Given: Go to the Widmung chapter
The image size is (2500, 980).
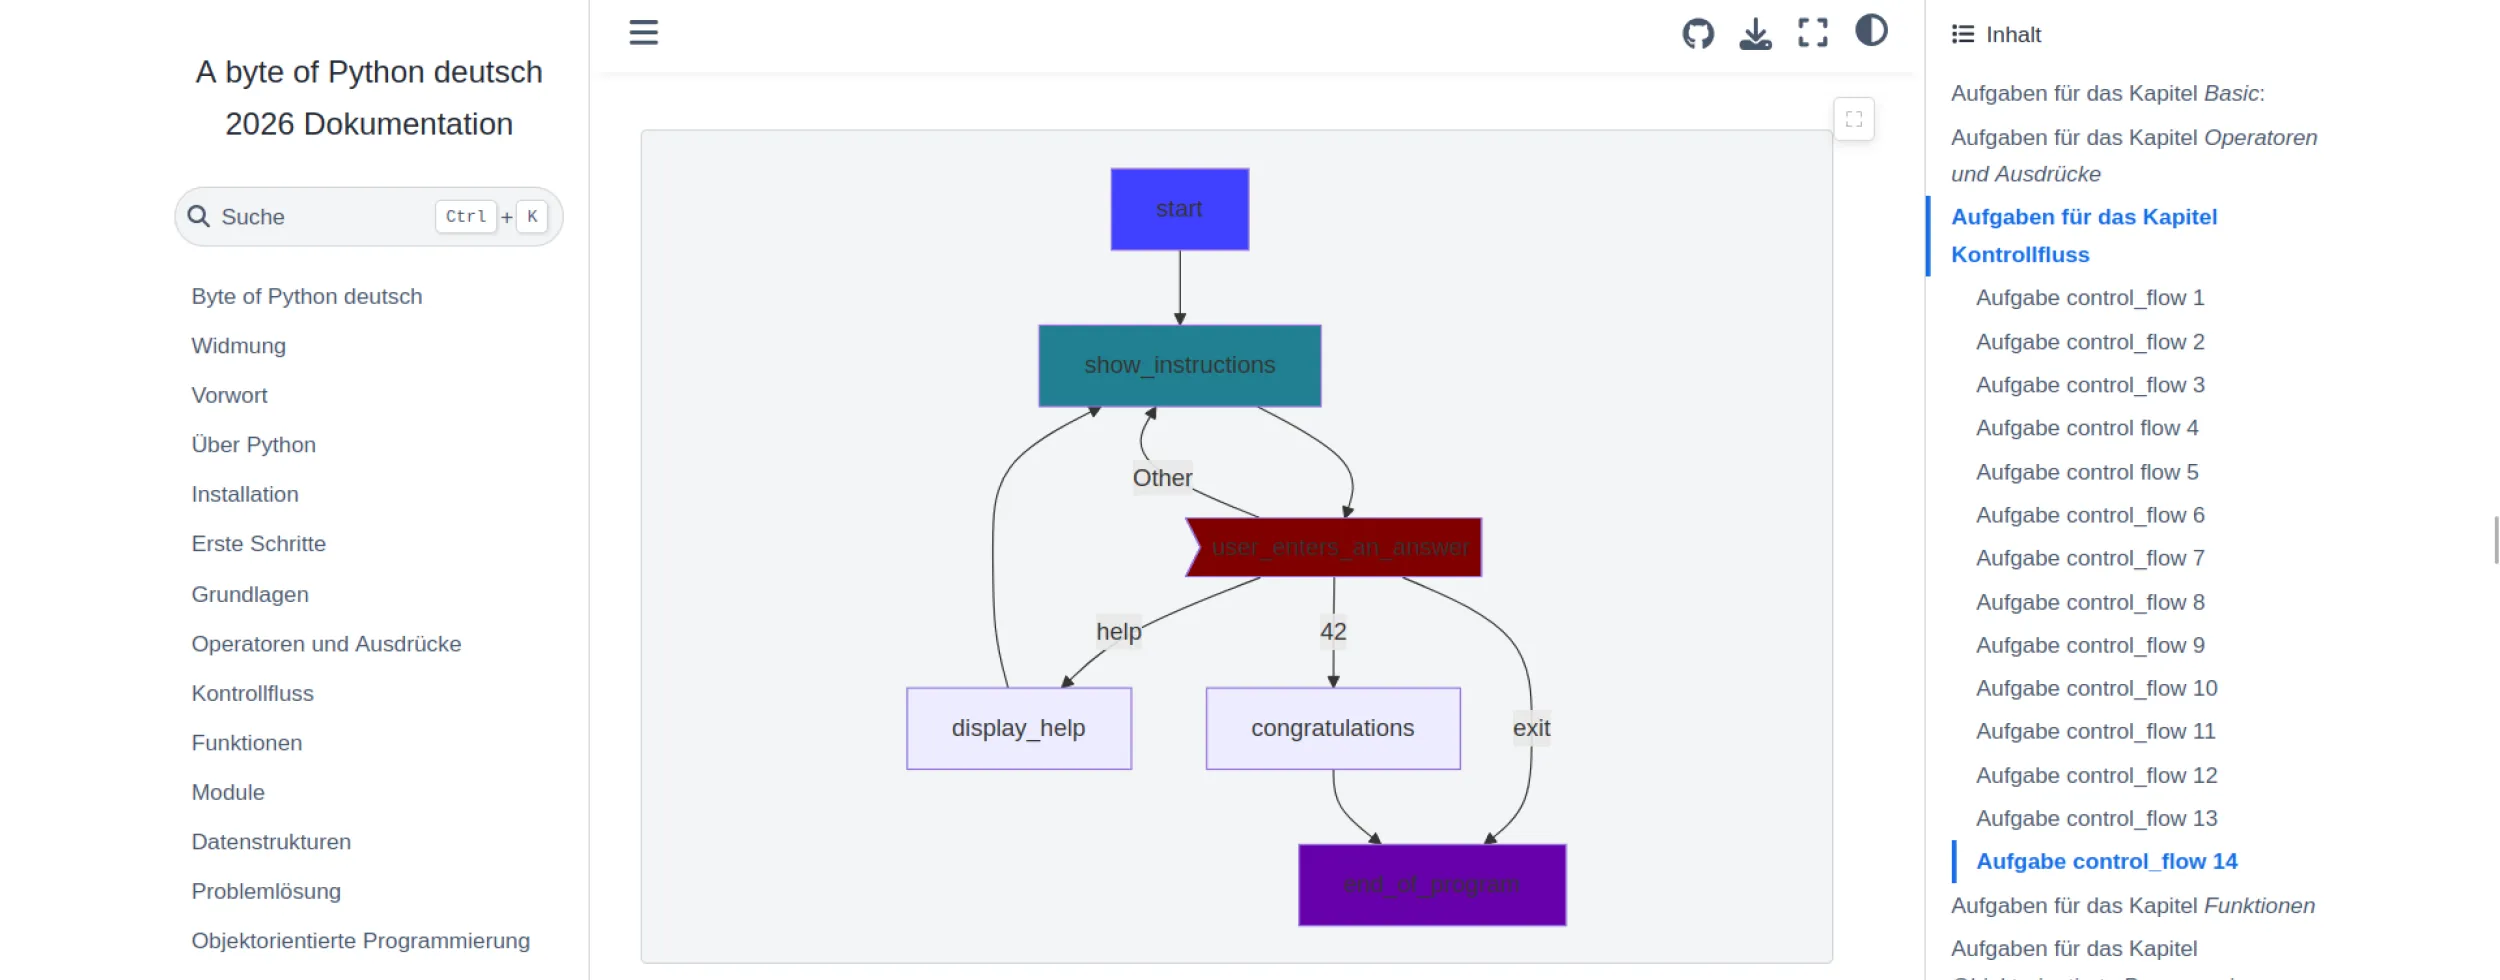Looking at the screenshot, I should click(239, 345).
